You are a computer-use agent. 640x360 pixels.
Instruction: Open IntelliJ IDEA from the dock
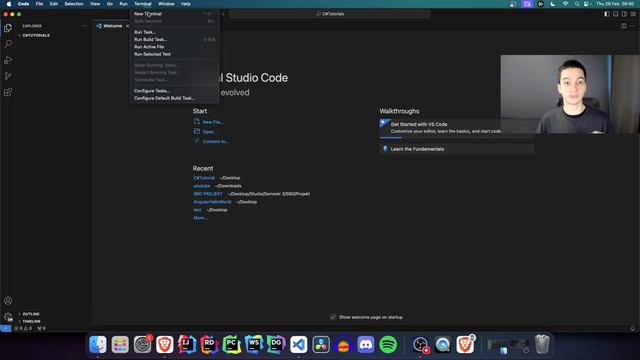pos(187,345)
